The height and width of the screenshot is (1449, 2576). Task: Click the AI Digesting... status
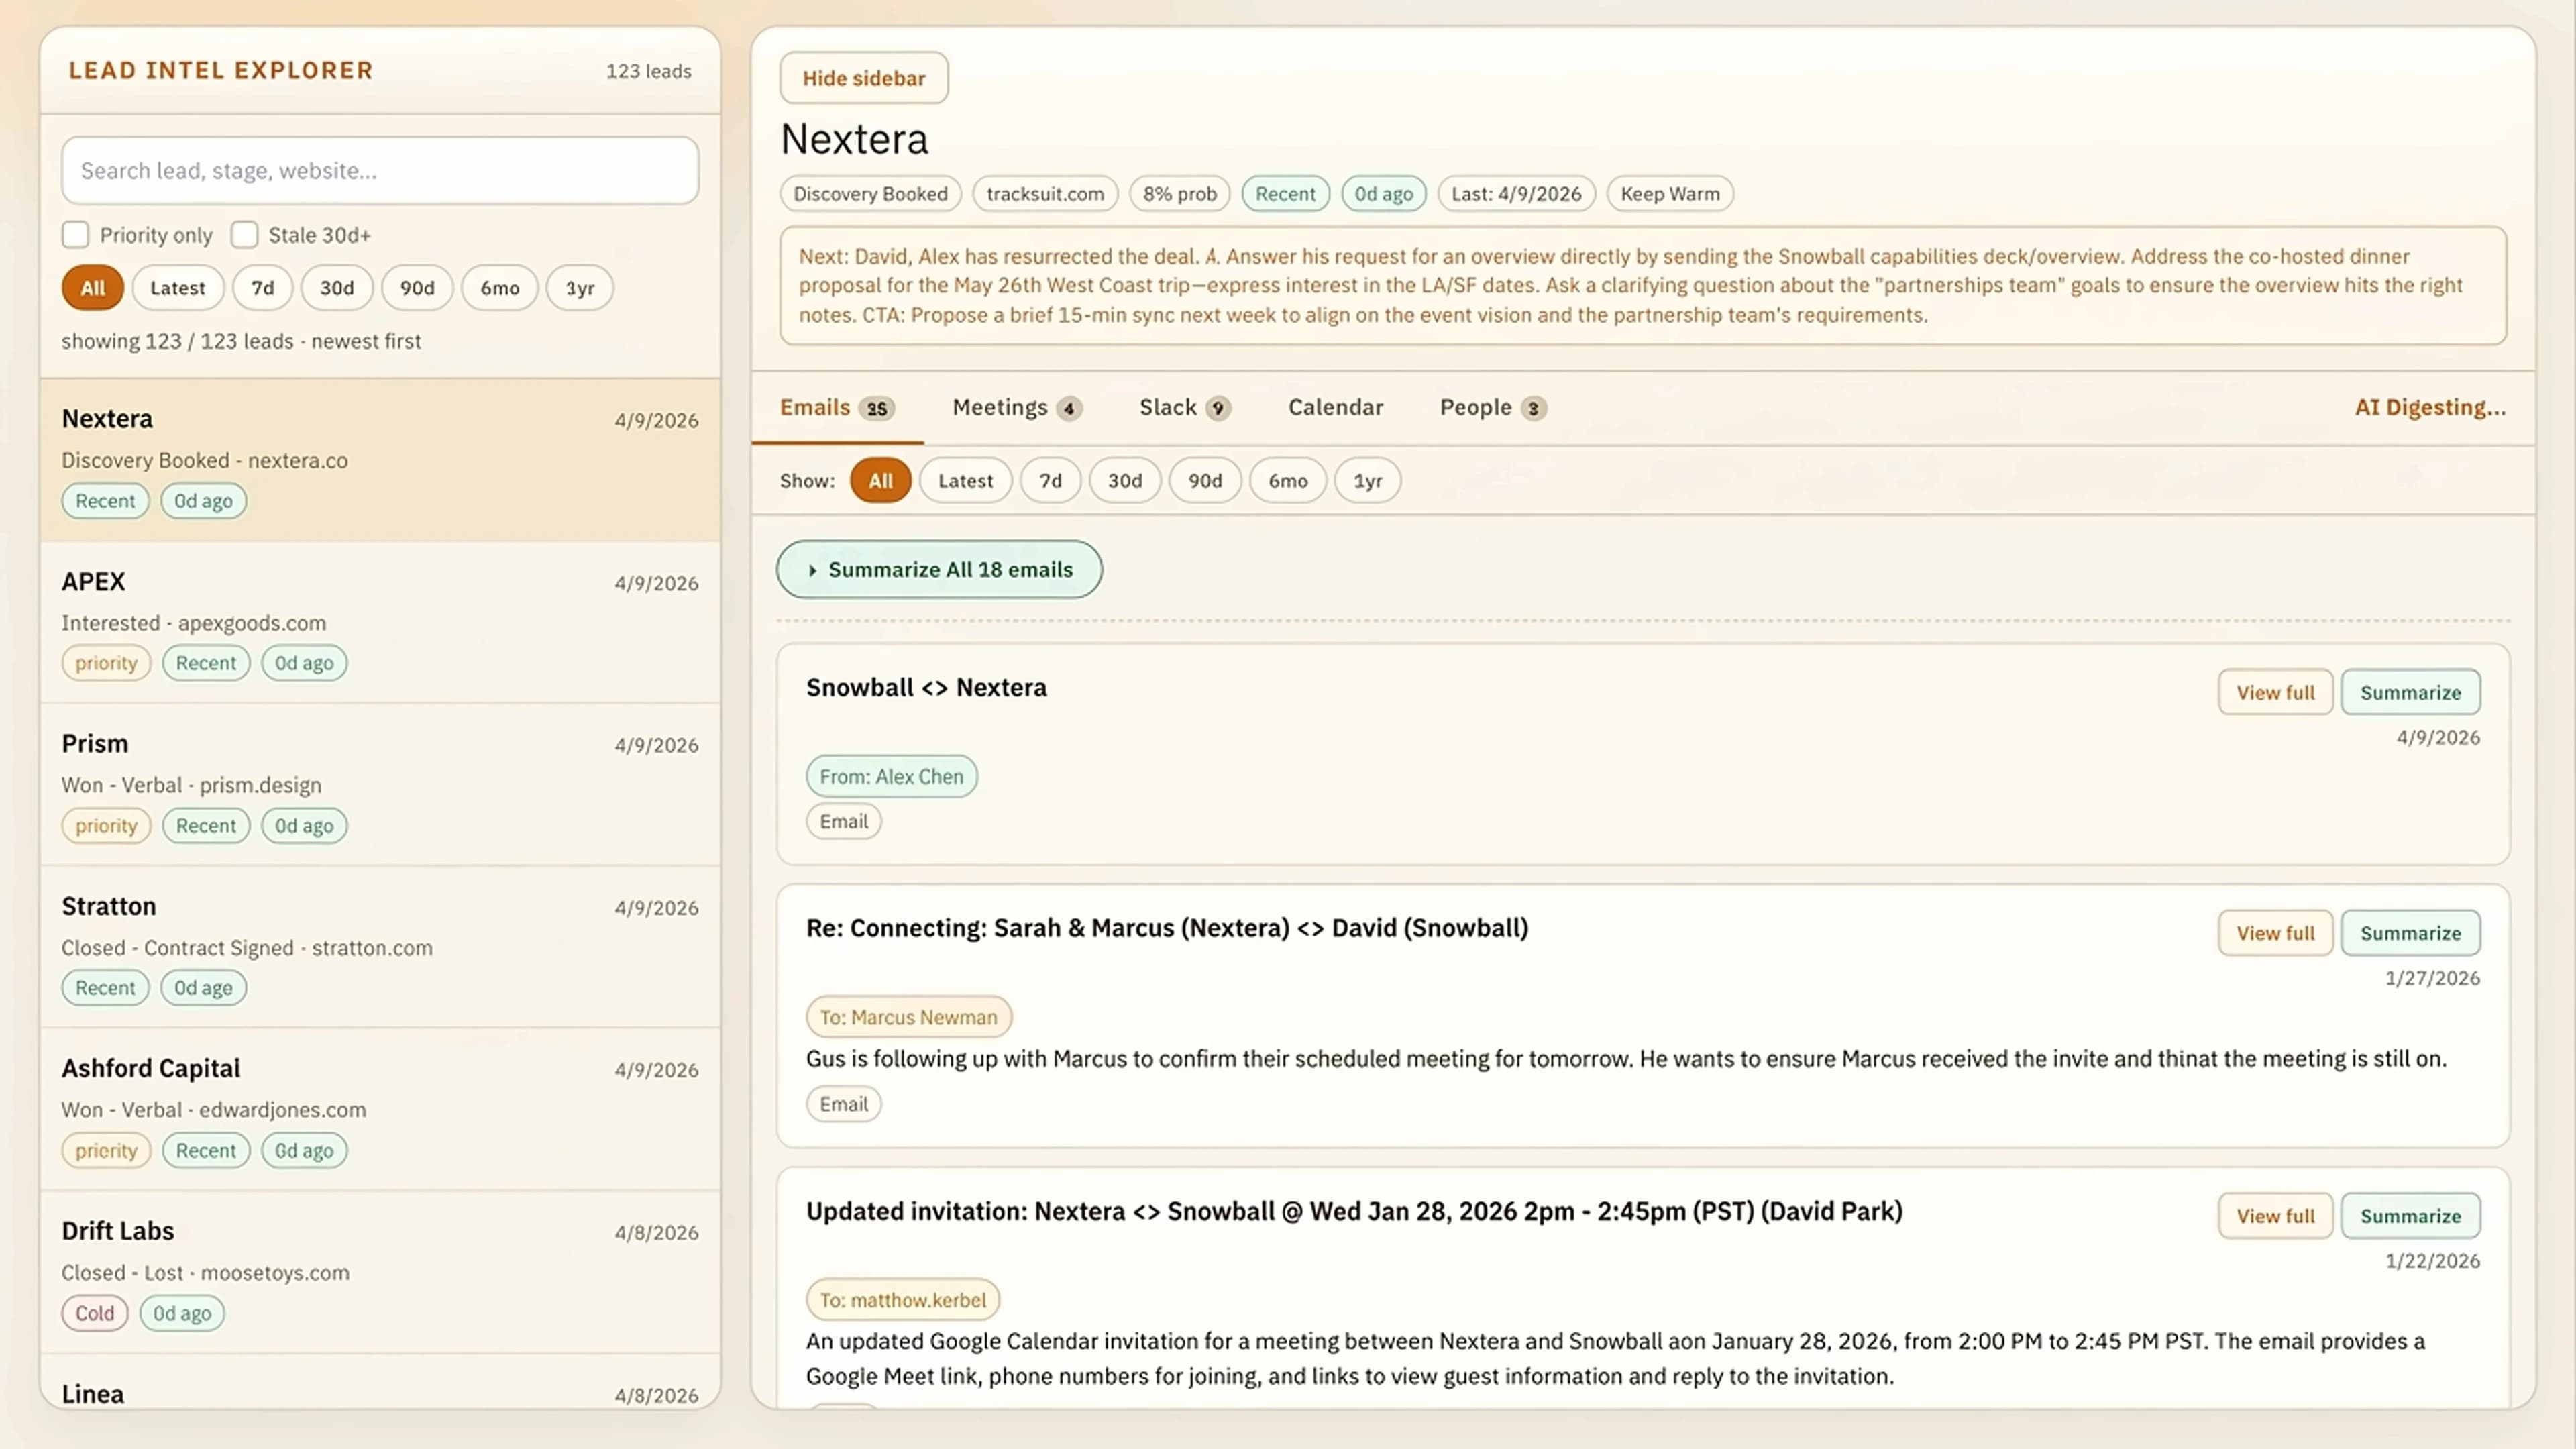click(x=2430, y=408)
